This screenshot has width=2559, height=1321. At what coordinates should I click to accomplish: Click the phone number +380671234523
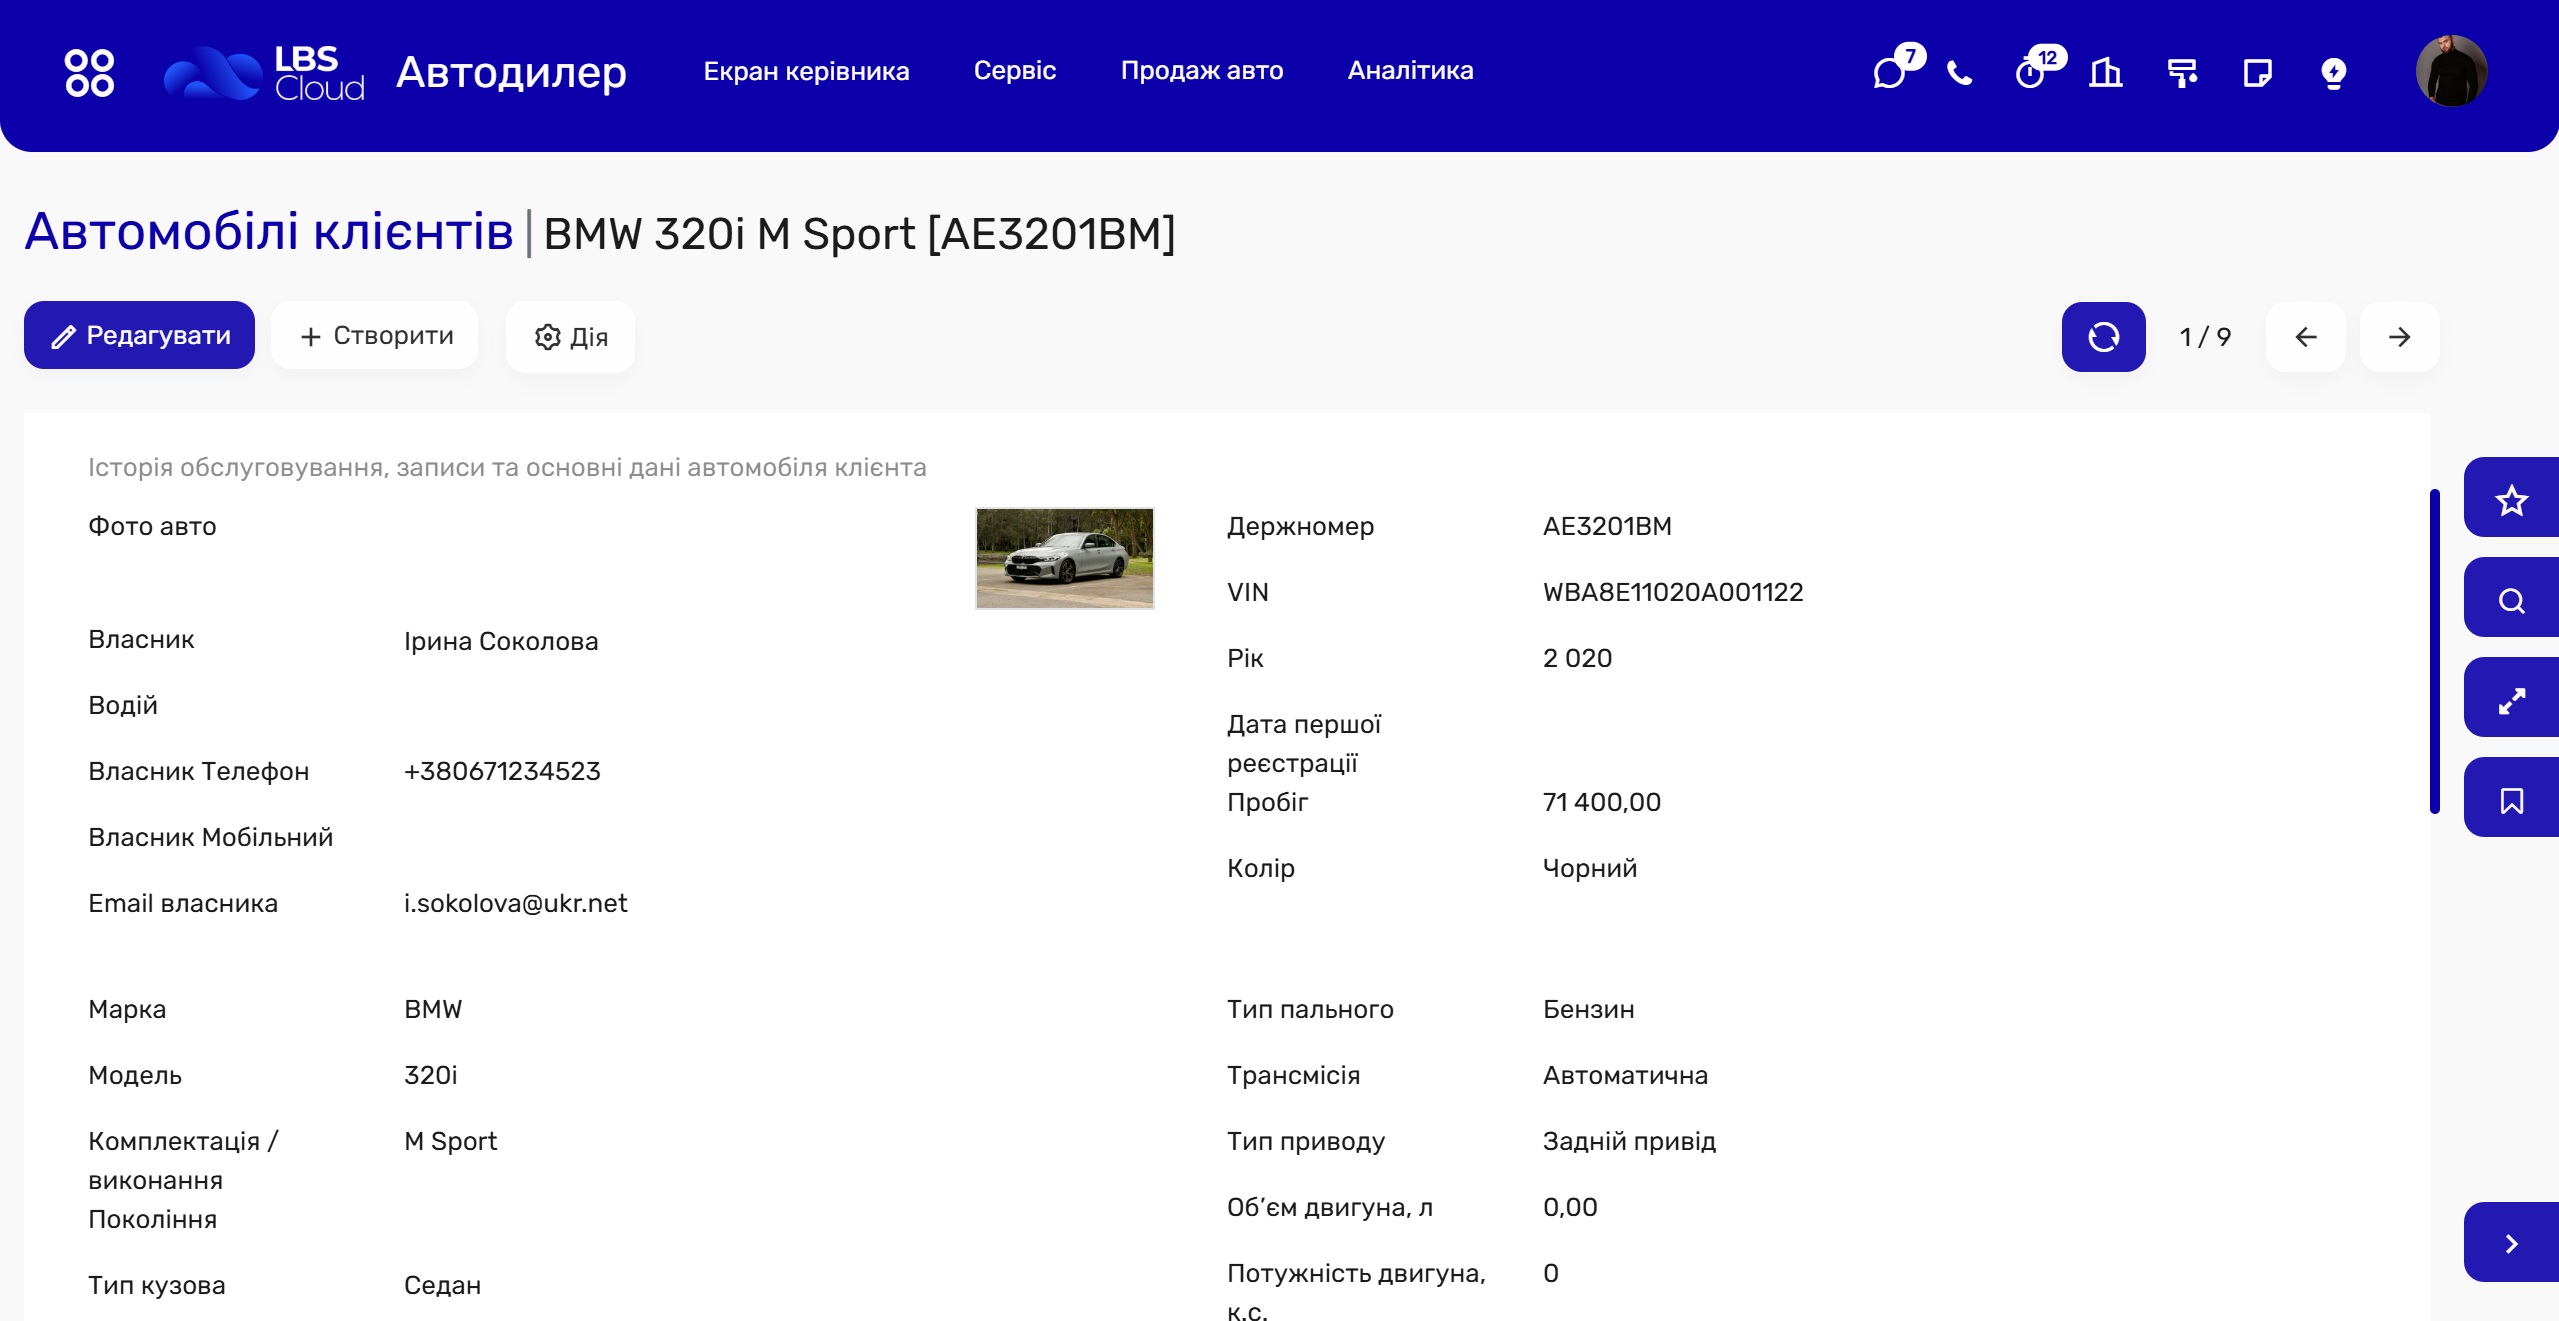point(502,771)
